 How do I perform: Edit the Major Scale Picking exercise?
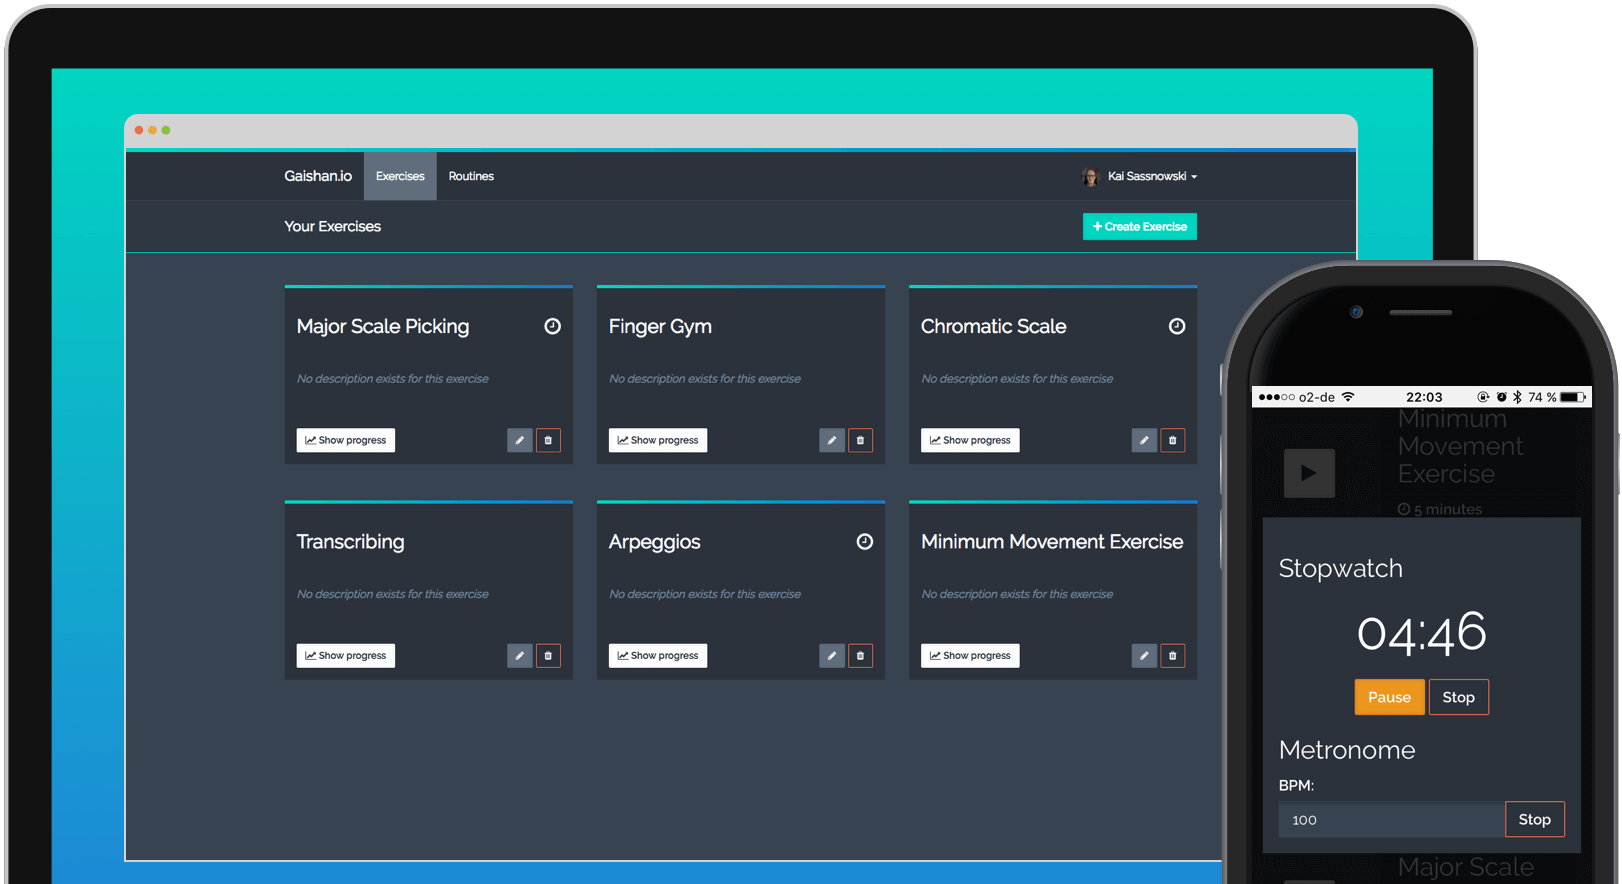520,440
